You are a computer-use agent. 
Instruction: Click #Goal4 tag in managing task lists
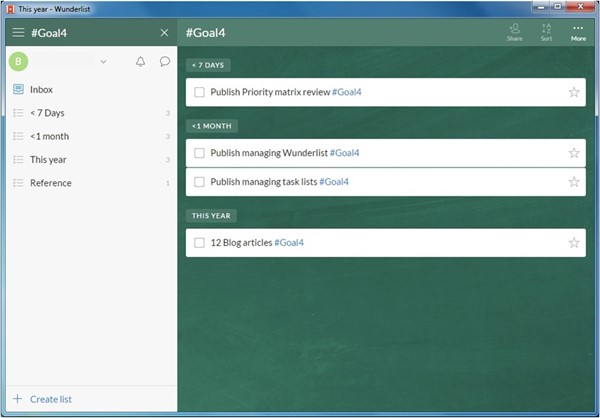click(334, 182)
